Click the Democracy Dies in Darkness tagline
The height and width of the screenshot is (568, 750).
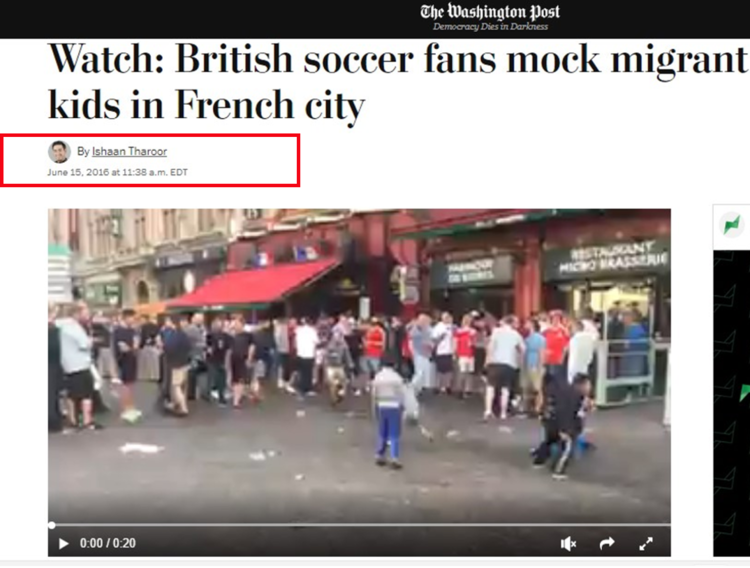(490, 27)
